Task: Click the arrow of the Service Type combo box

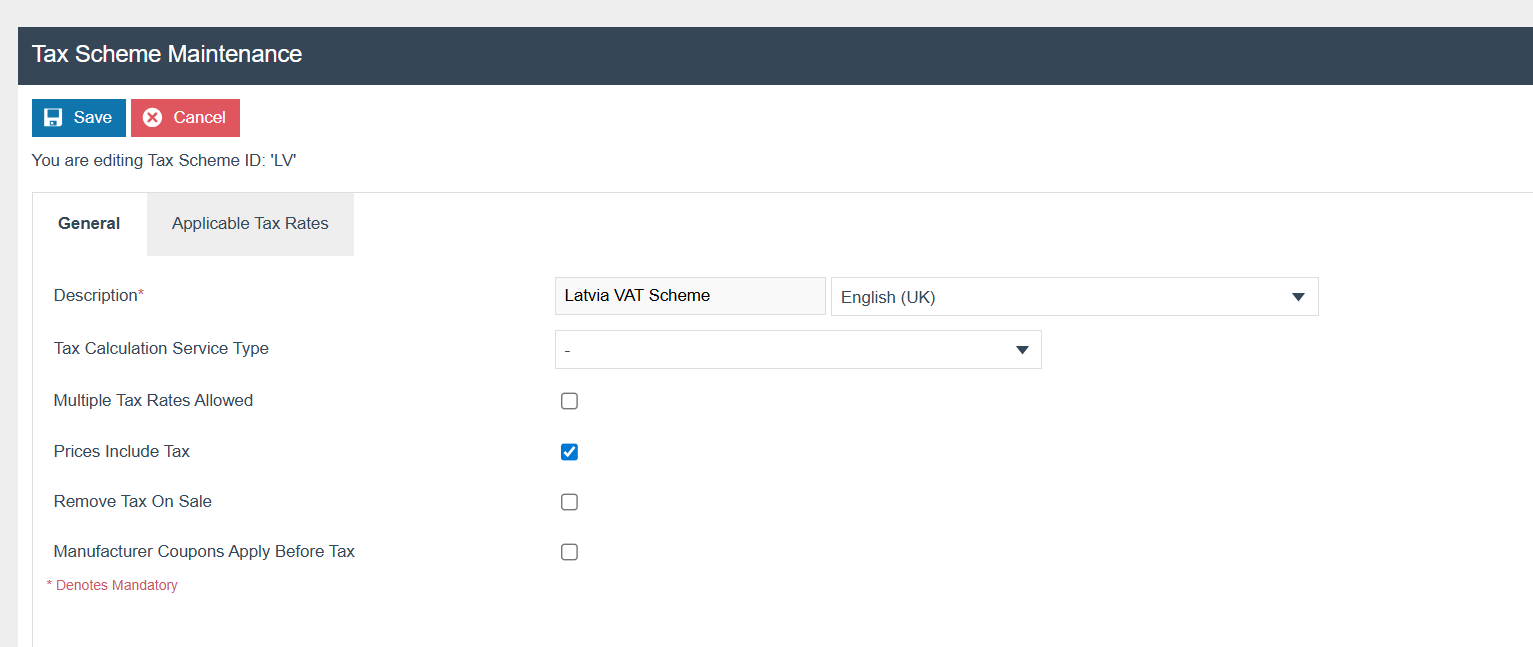Action: (x=1022, y=350)
